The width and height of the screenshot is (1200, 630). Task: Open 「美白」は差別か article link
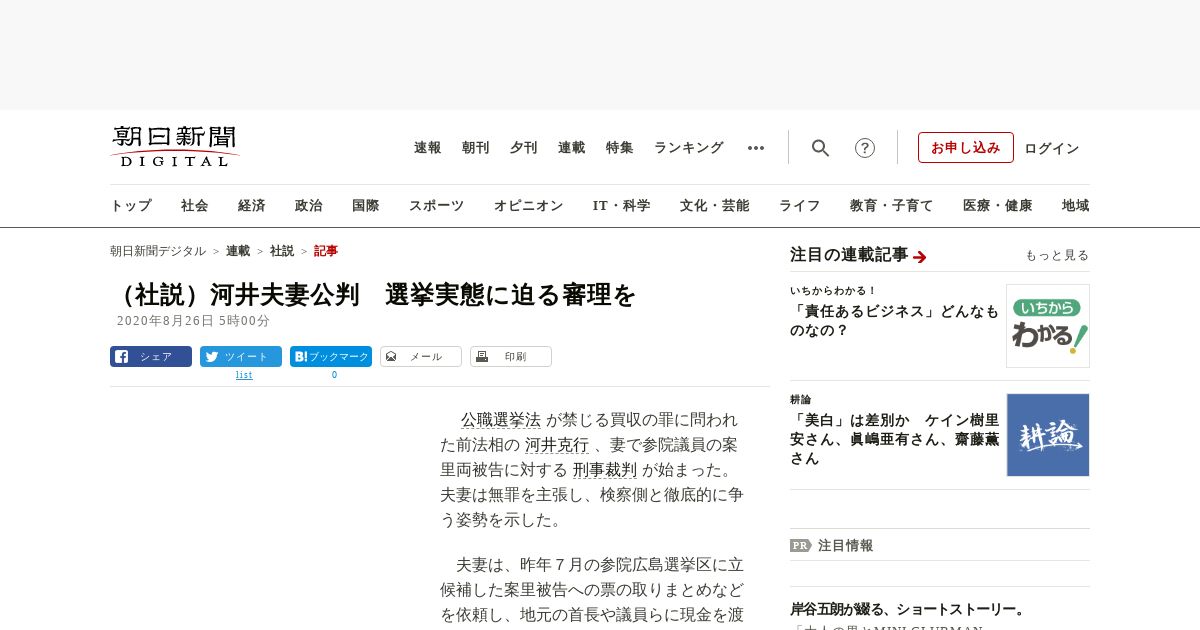[894, 439]
